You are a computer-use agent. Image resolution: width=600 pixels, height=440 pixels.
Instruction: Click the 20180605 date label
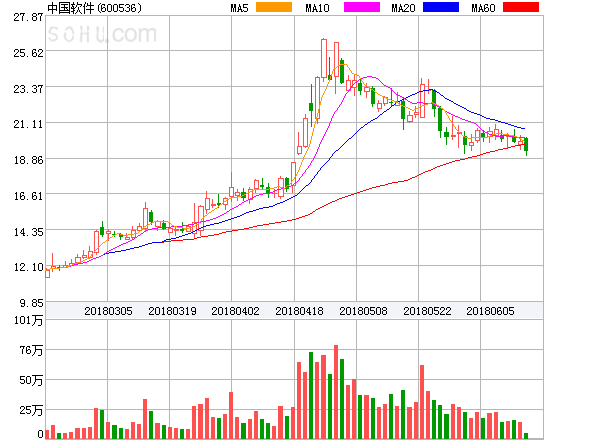(490, 311)
